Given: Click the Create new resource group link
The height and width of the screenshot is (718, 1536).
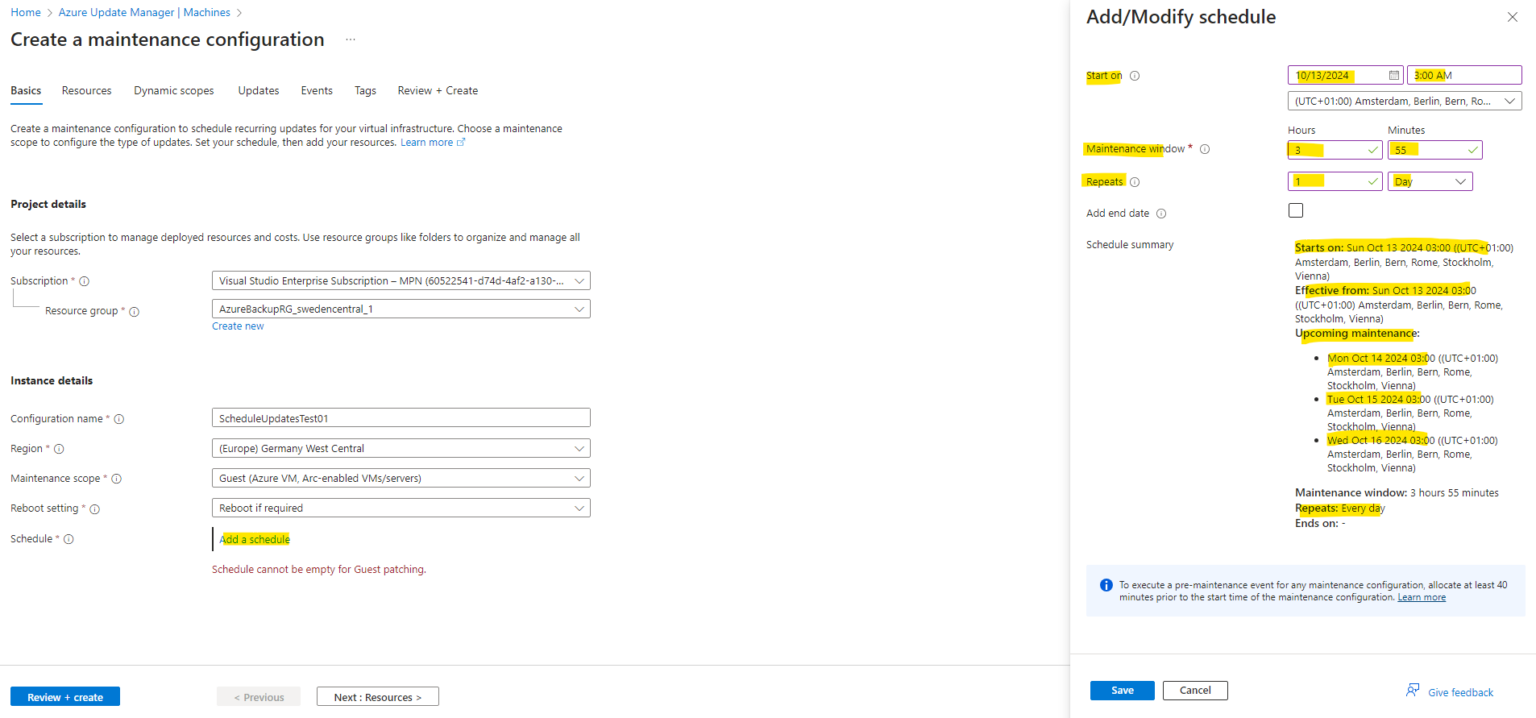Looking at the screenshot, I should [x=238, y=326].
